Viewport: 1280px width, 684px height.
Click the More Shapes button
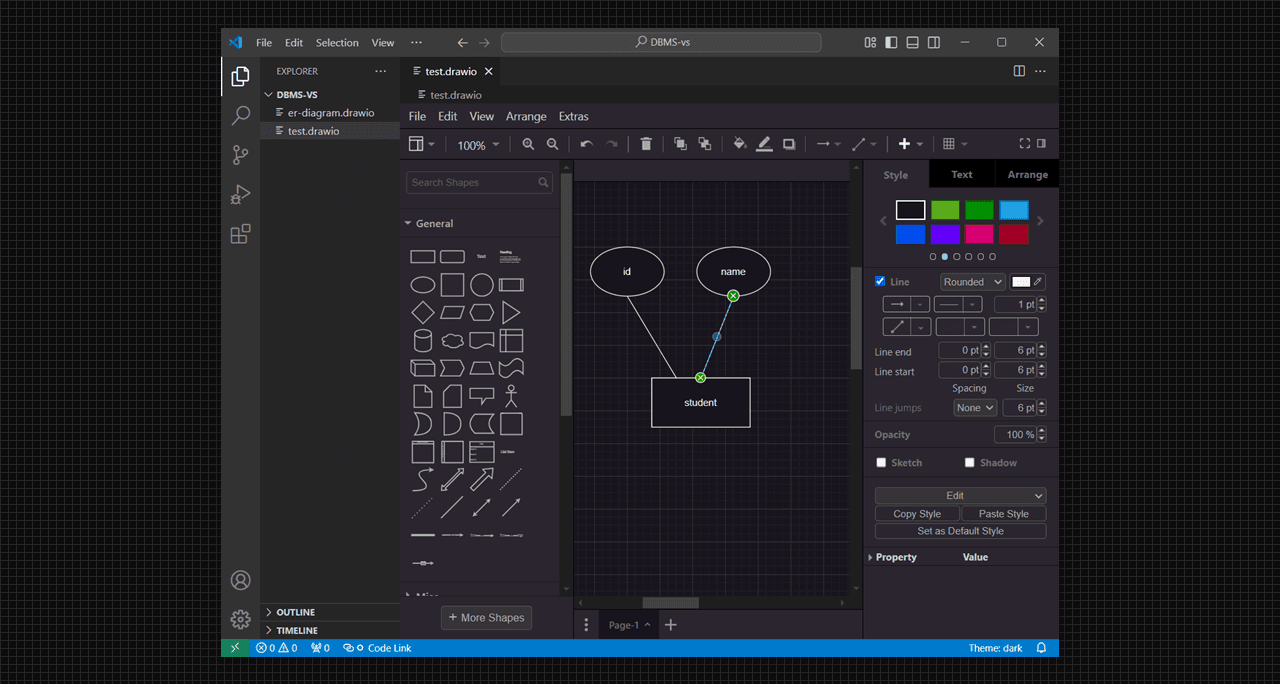(x=486, y=618)
